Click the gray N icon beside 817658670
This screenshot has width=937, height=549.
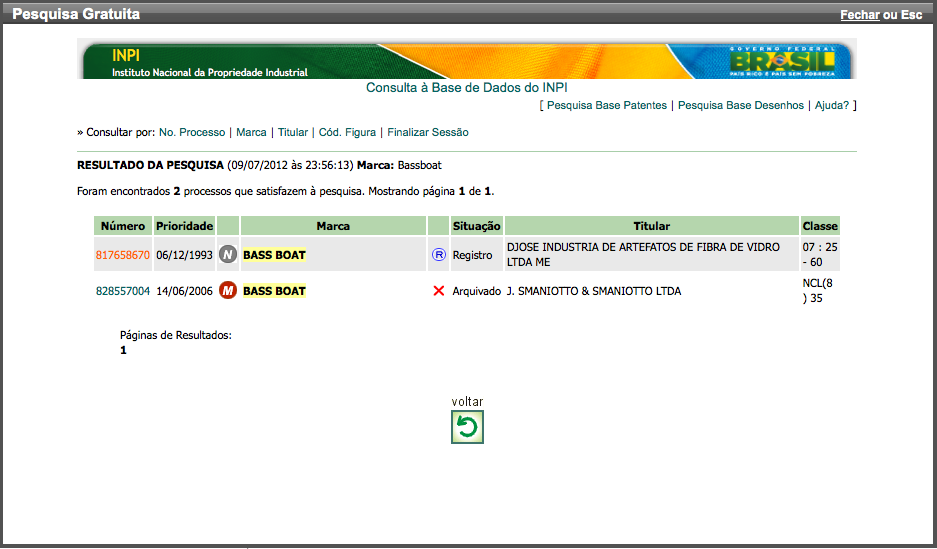(228, 254)
